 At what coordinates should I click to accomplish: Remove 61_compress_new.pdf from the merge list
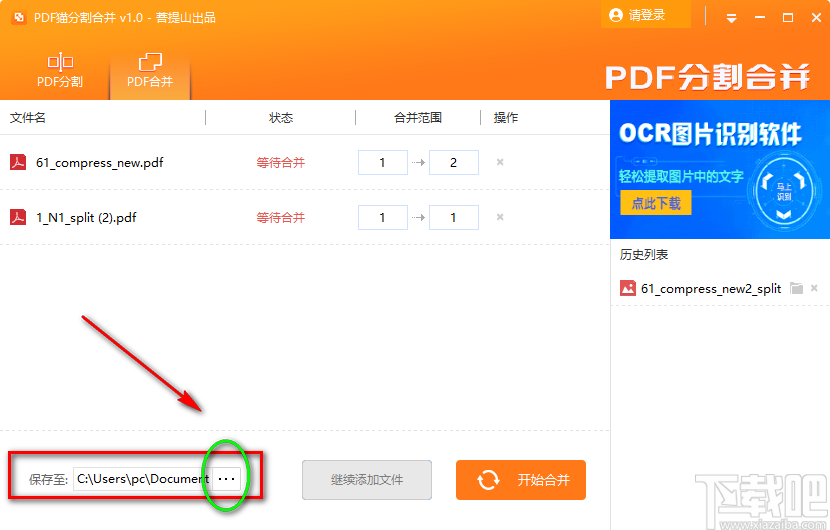(500, 162)
